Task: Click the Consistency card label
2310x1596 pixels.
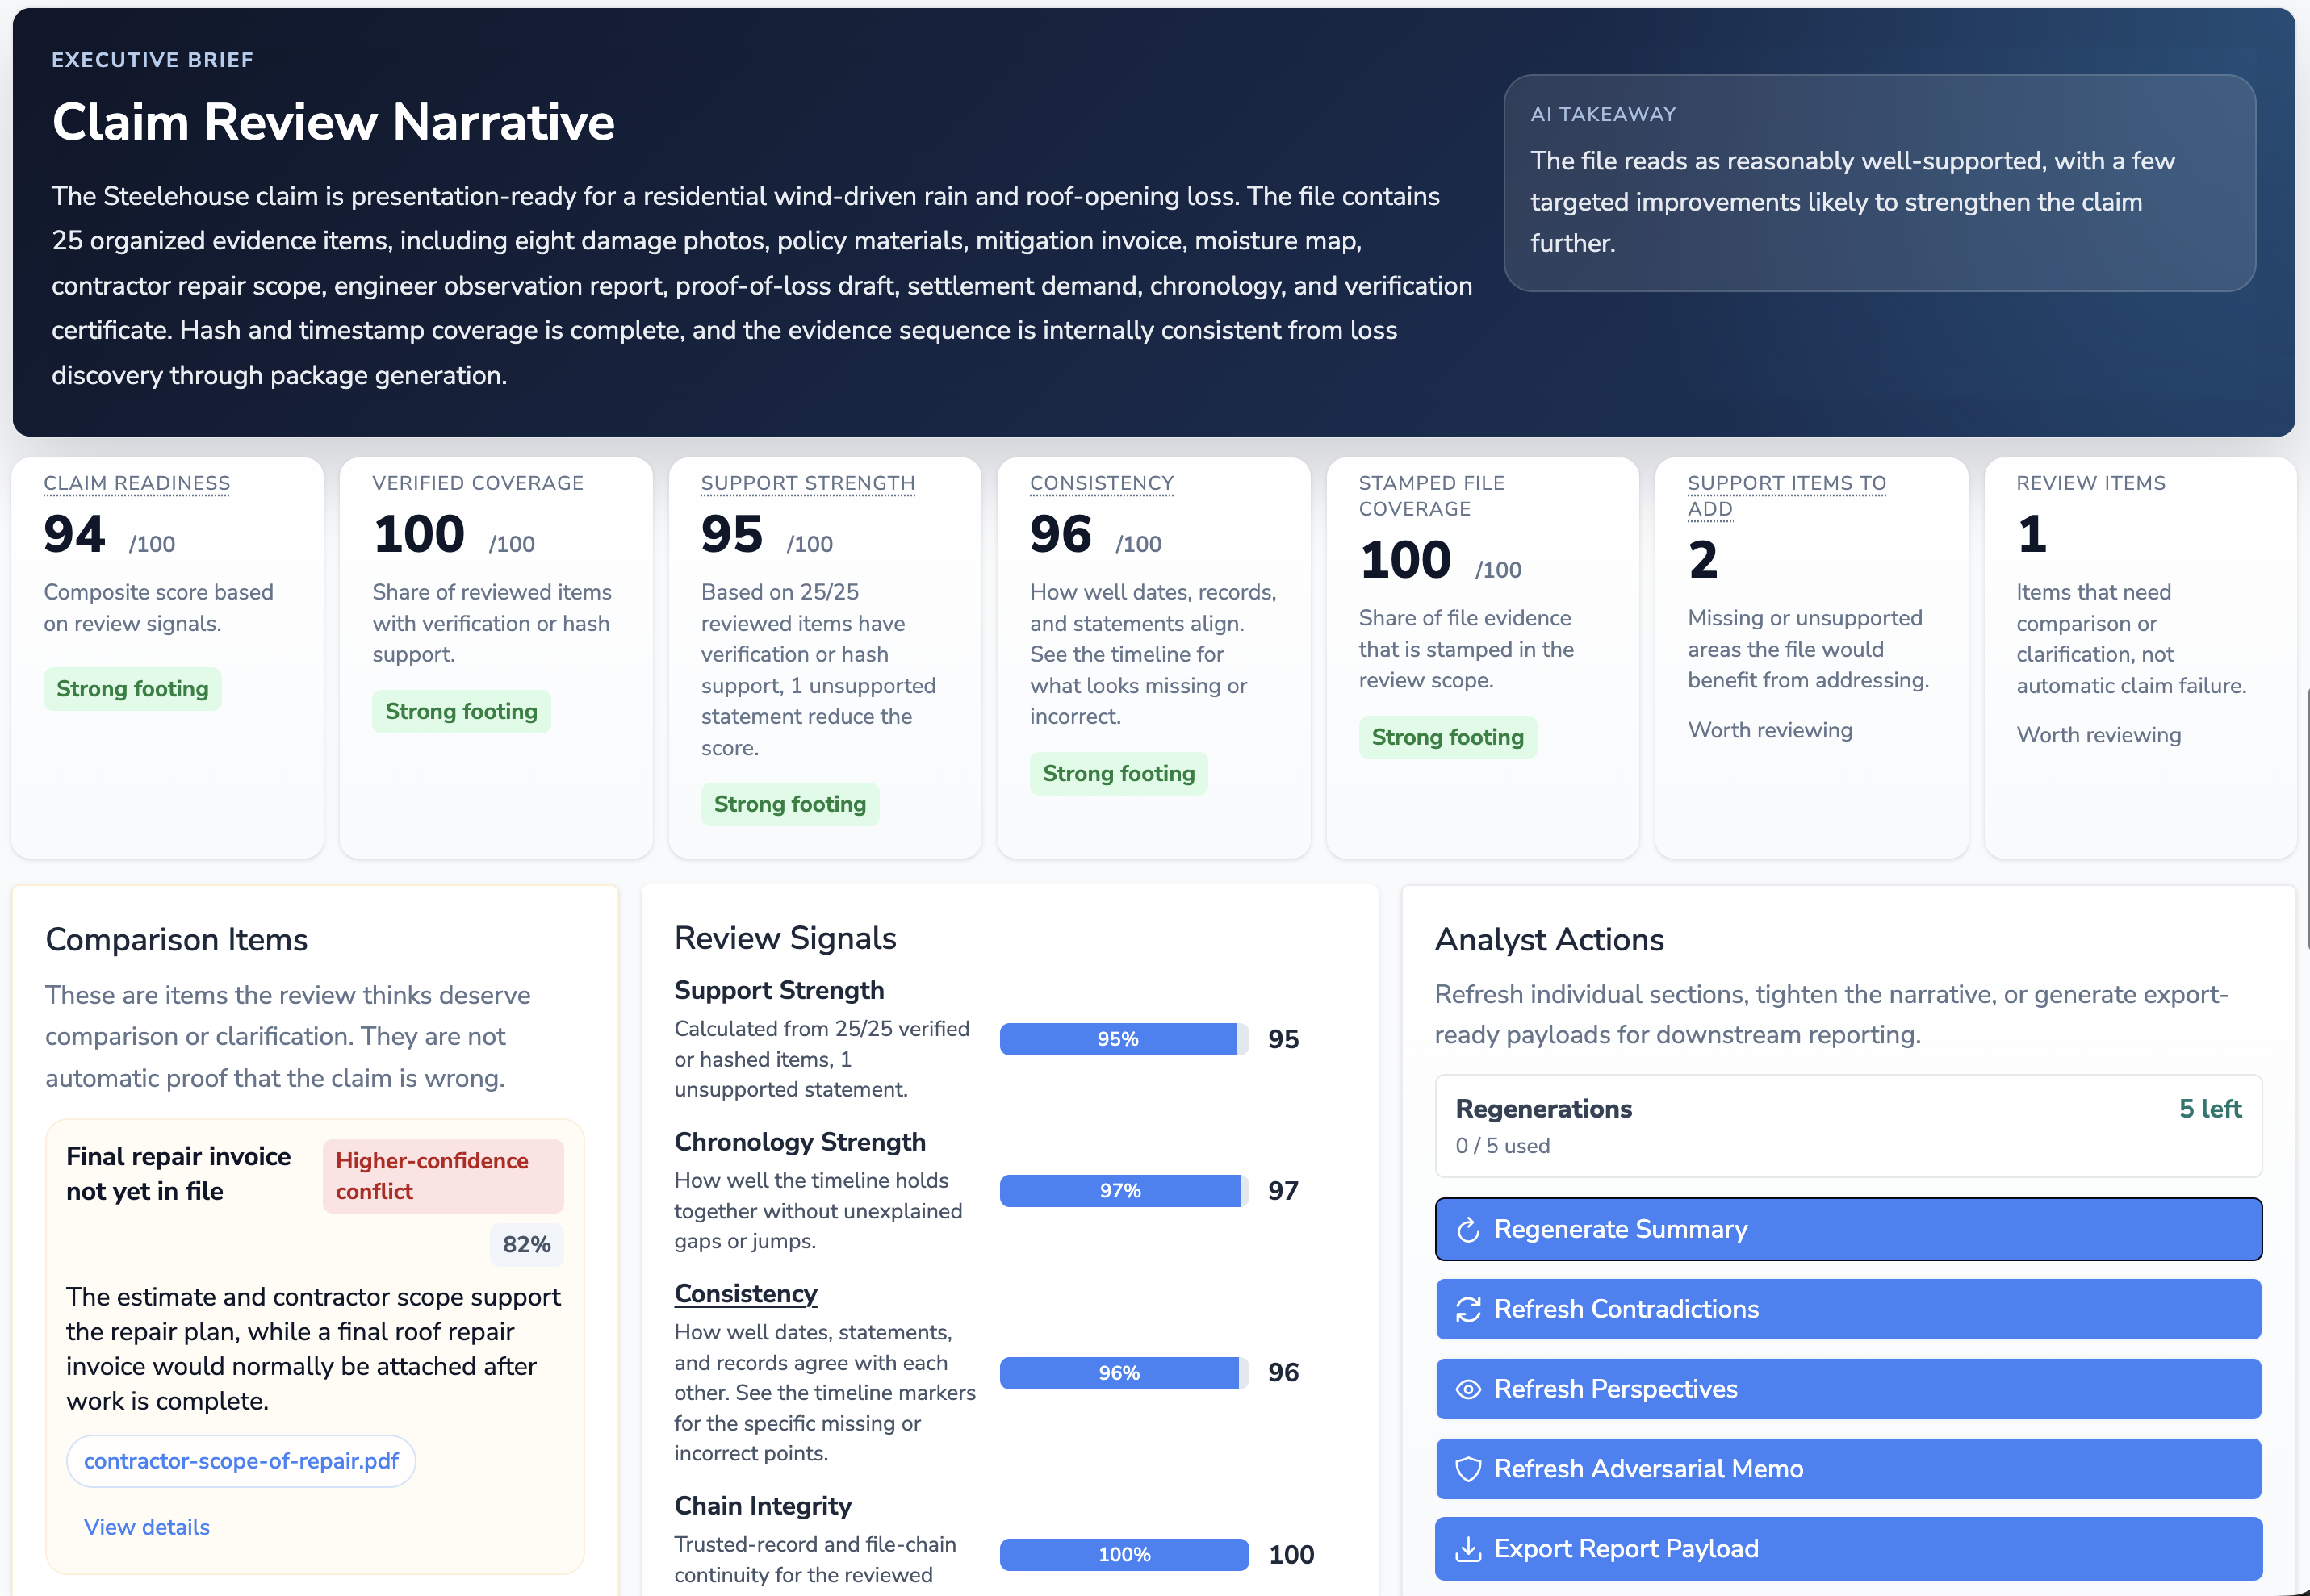Action: click(x=1101, y=483)
